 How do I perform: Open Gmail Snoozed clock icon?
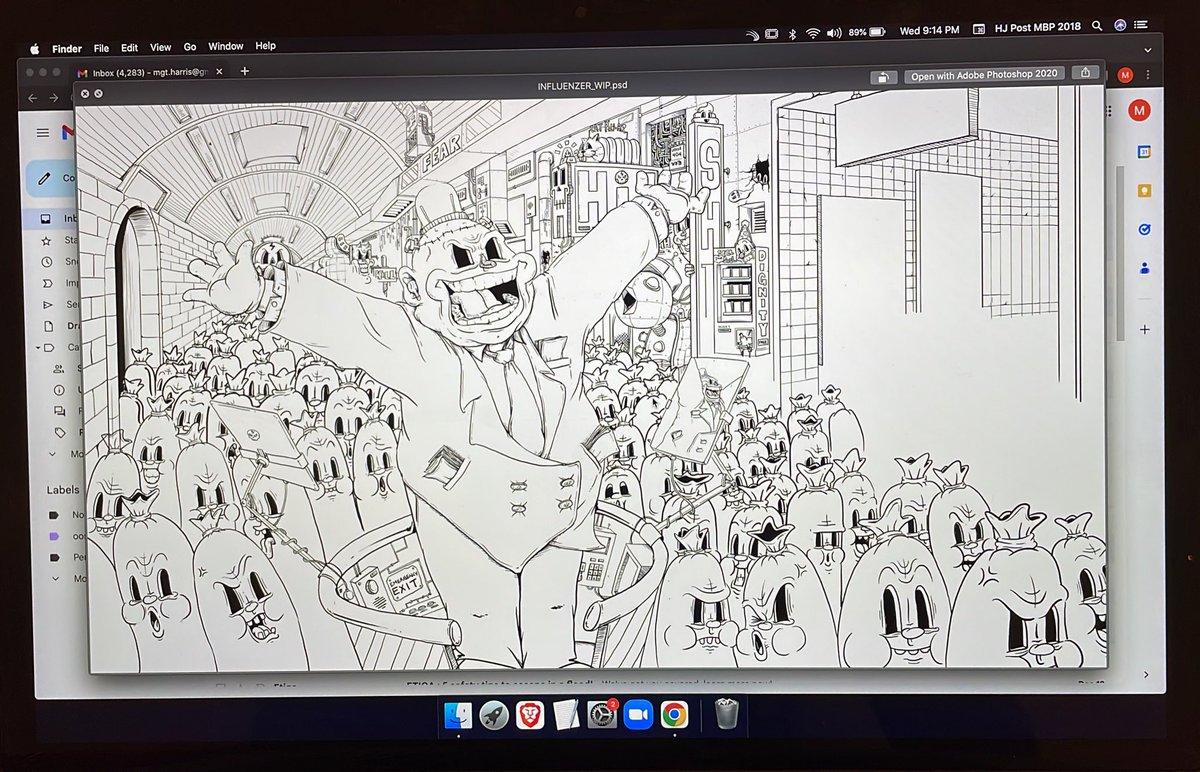point(46,262)
